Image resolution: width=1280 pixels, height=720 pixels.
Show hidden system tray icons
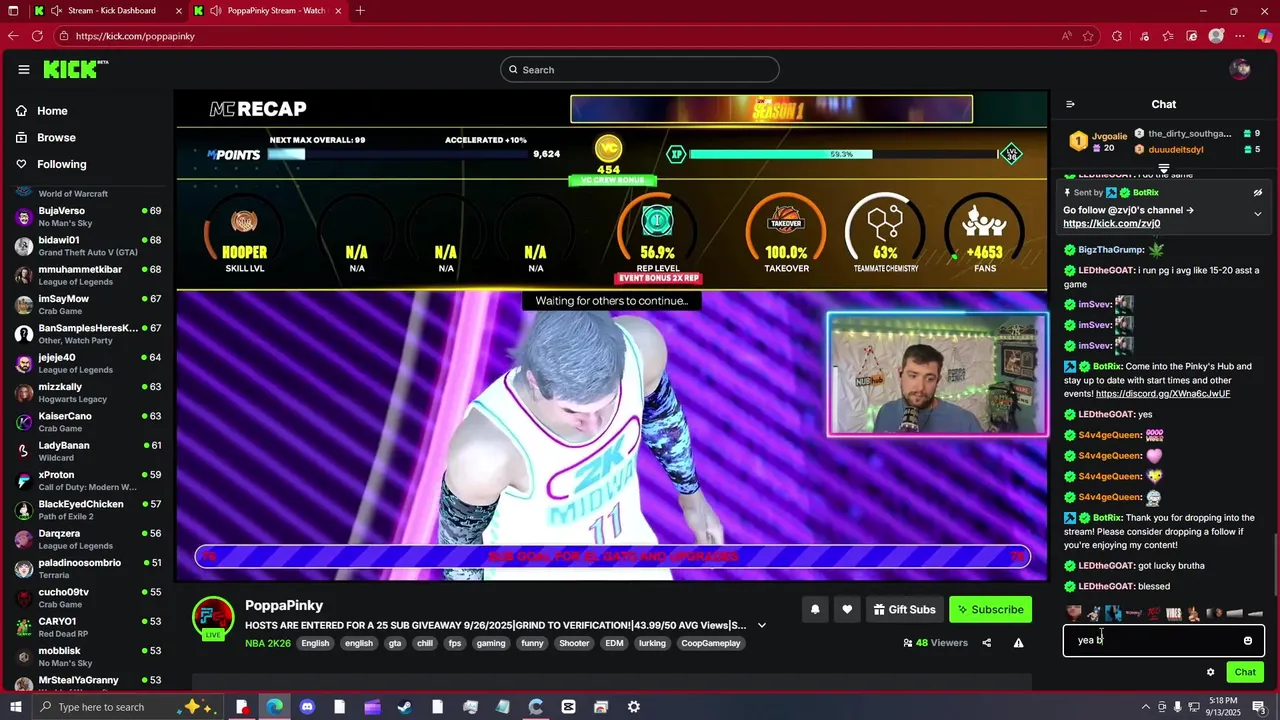(1145, 707)
